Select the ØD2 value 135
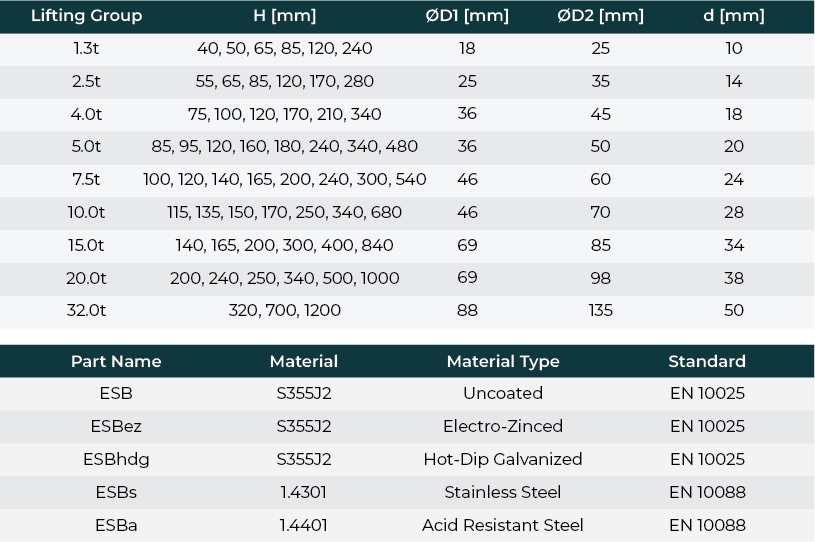 pos(600,311)
